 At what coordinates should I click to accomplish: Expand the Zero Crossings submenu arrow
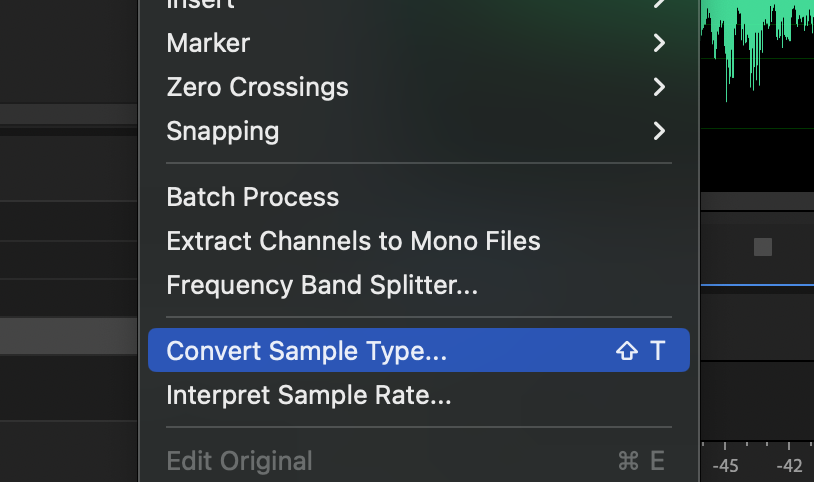pos(659,87)
